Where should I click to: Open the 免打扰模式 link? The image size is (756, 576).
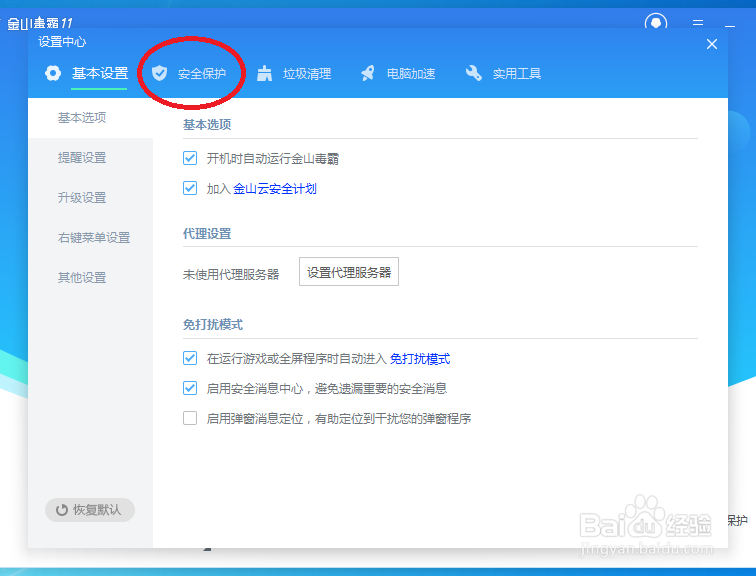(419, 359)
